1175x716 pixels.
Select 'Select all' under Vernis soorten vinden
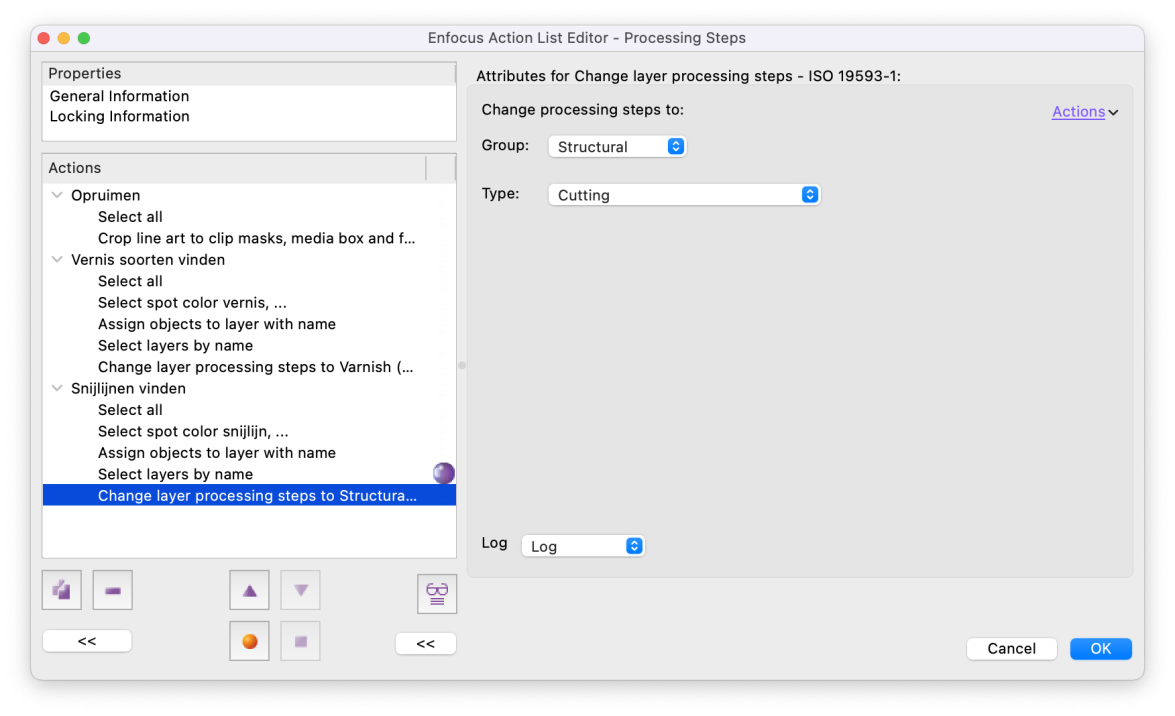coord(130,281)
